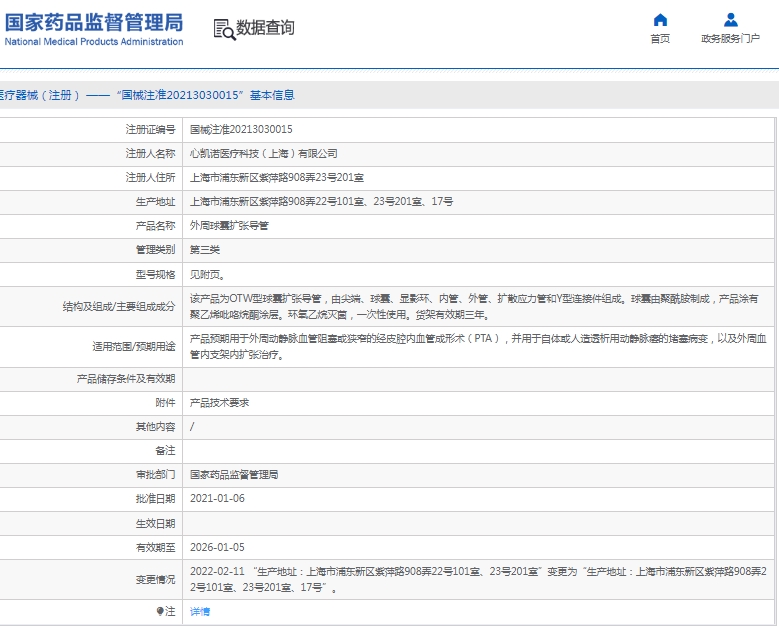This screenshot has height=631, width=779.
Task: Click the 备注 label
Action: (165, 451)
